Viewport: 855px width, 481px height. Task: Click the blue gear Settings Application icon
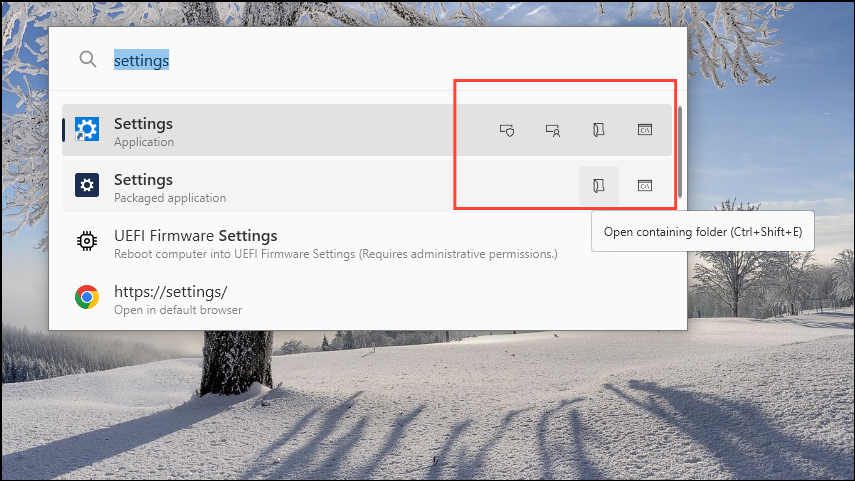87,130
